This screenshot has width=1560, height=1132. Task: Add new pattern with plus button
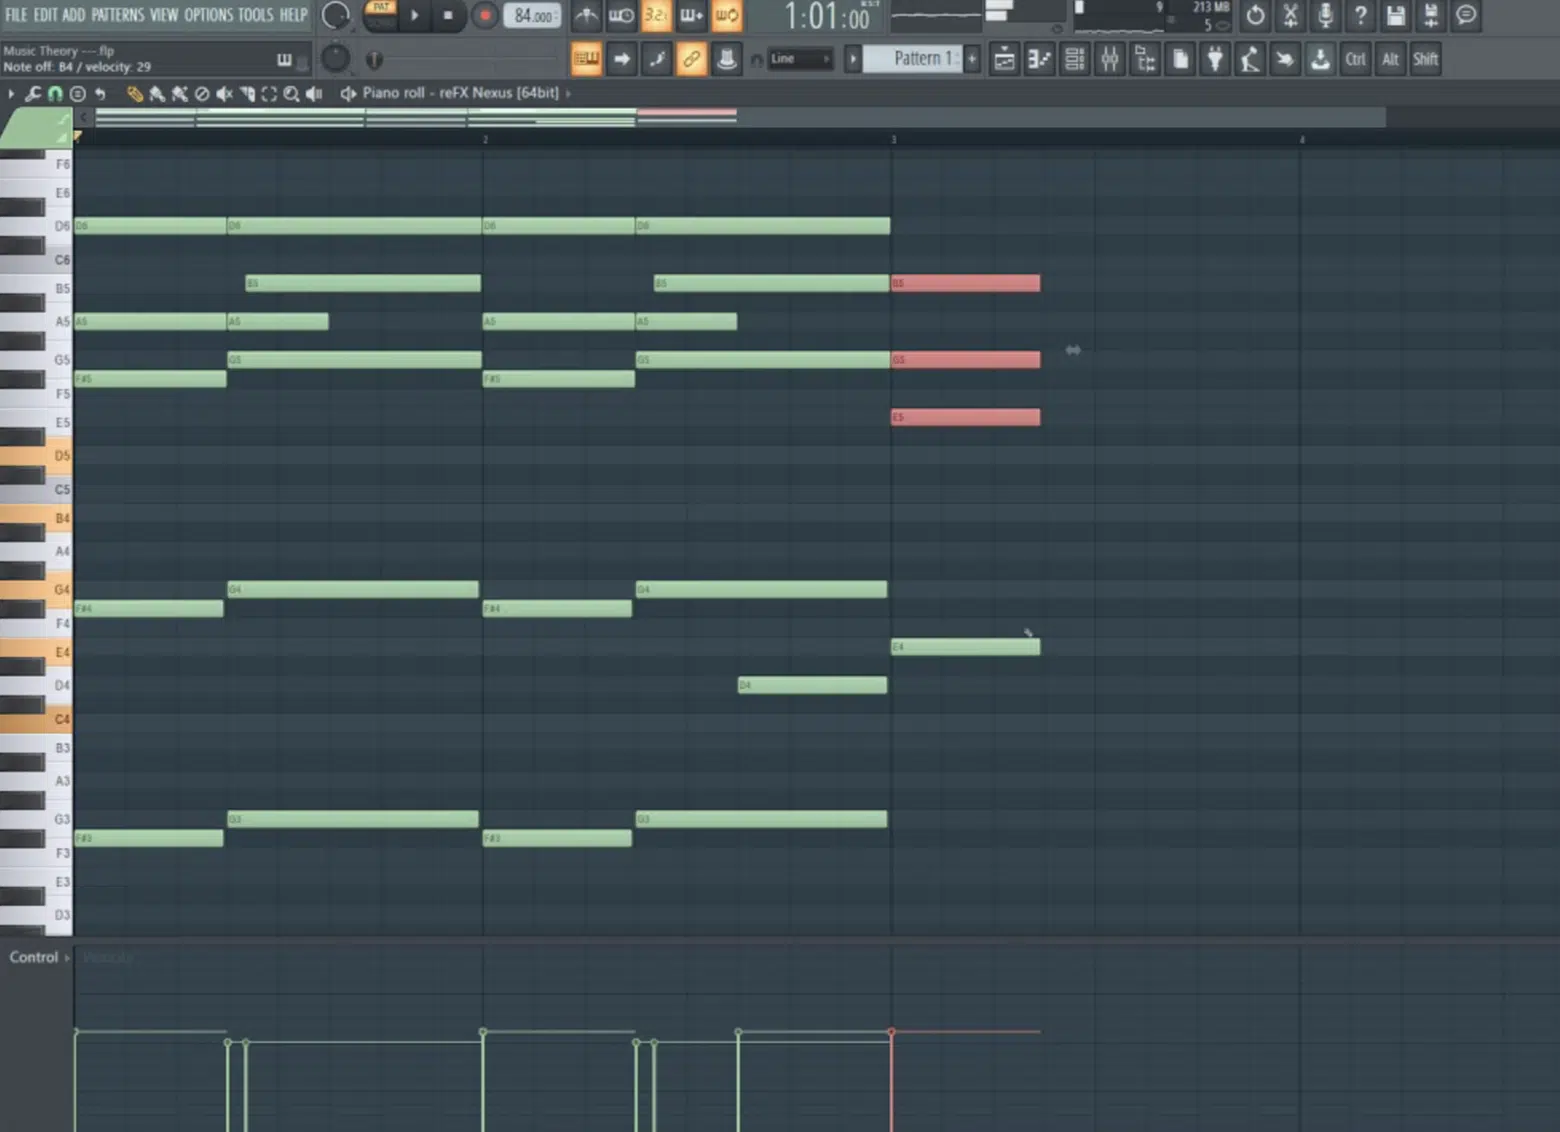972,59
